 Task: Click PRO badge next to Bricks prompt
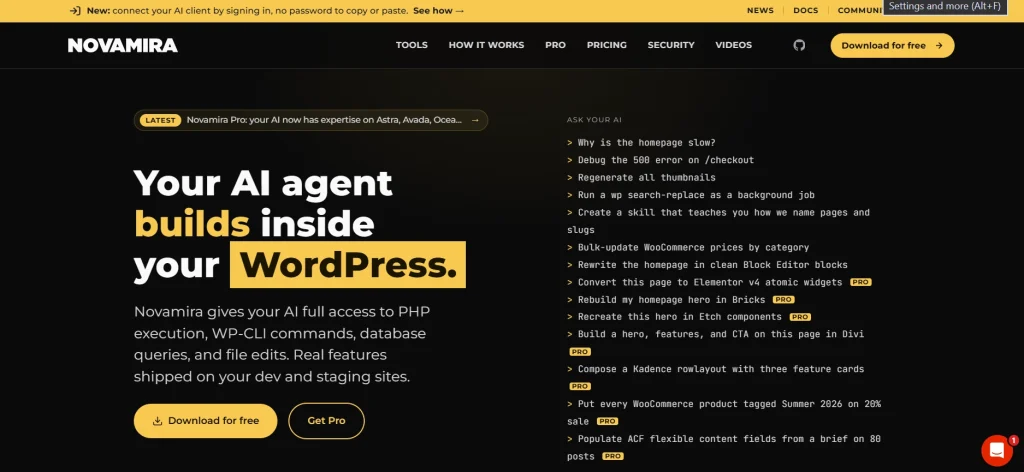(784, 300)
